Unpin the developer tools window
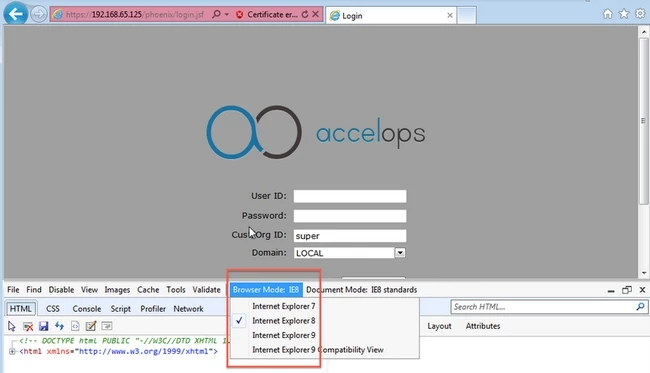 626,290
